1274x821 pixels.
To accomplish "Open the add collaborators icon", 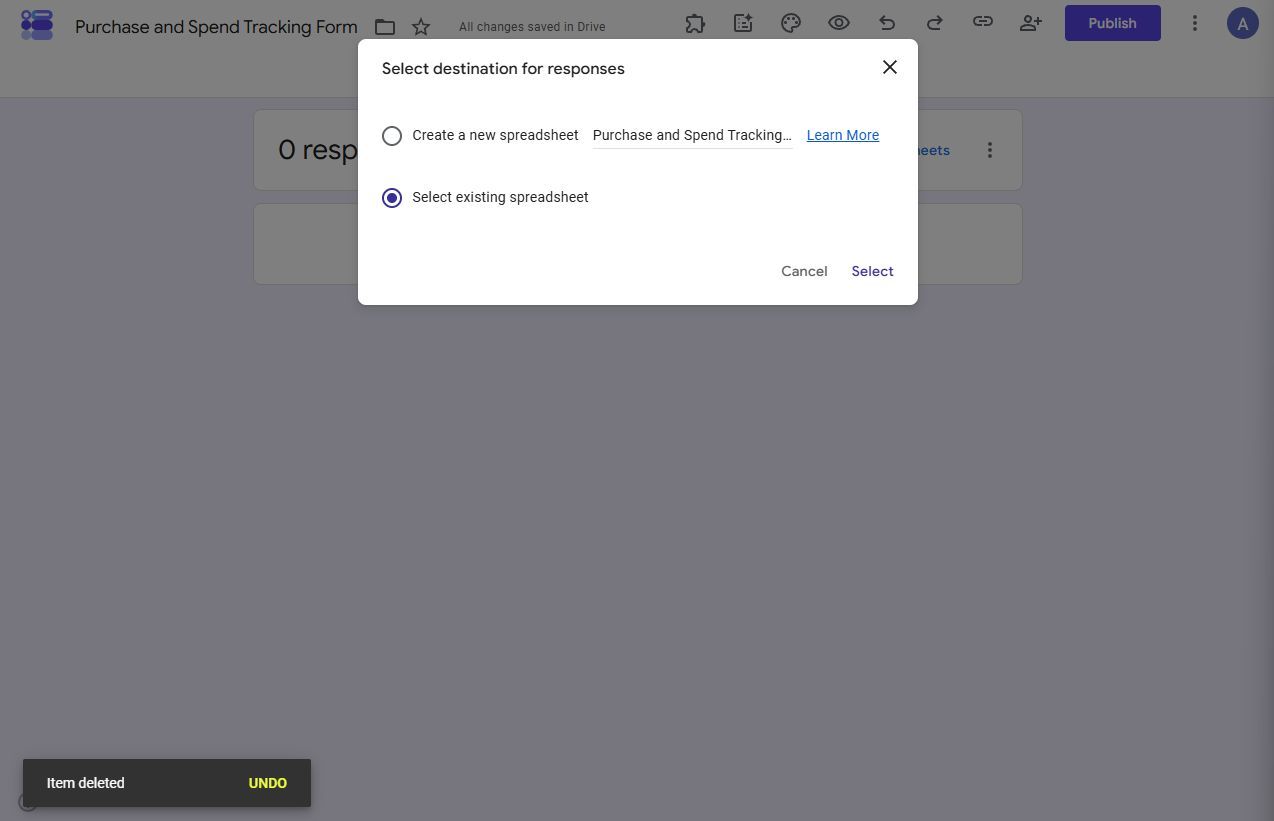I will pyautogui.click(x=1031, y=23).
